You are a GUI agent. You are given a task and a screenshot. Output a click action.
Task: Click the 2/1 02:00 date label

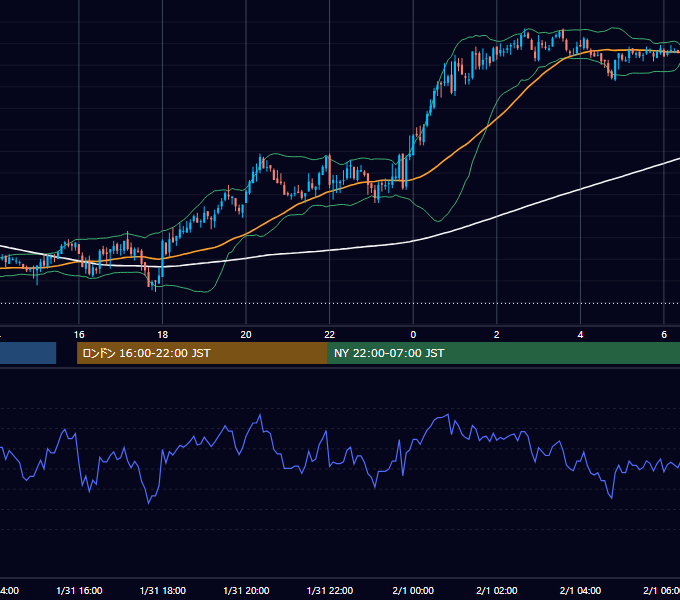(497, 591)
